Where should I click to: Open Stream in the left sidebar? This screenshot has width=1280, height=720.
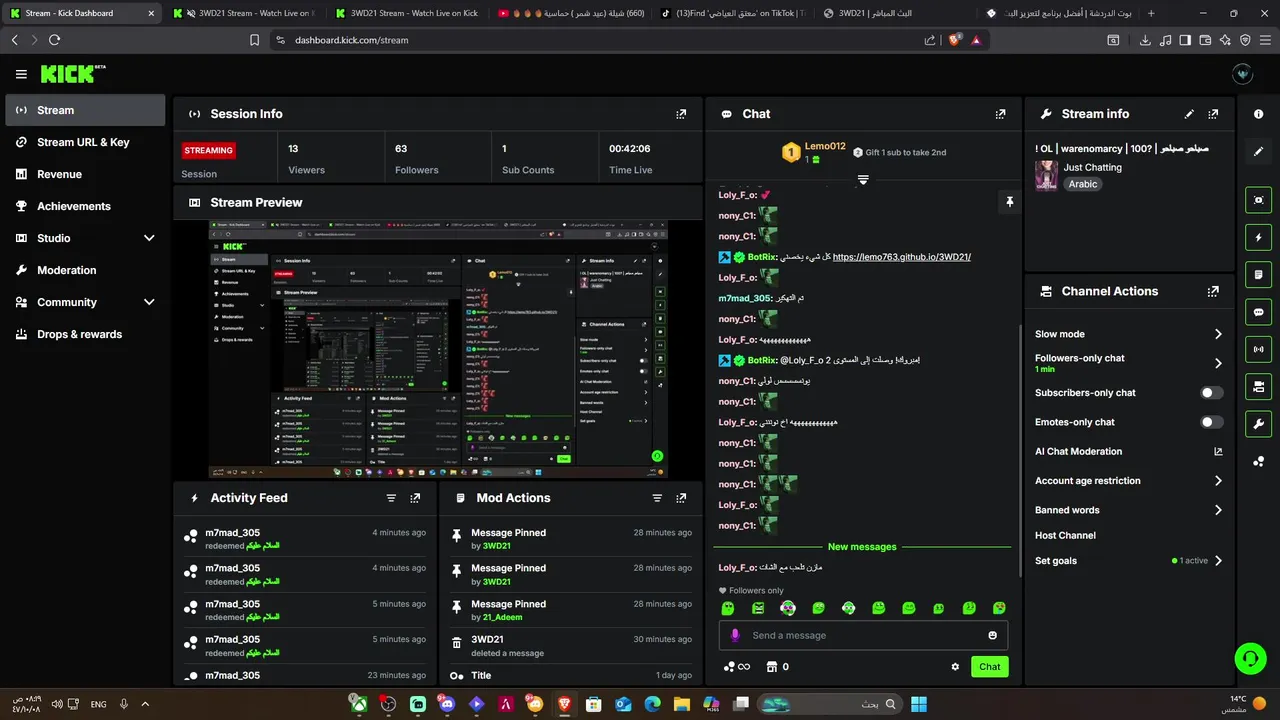85,110
